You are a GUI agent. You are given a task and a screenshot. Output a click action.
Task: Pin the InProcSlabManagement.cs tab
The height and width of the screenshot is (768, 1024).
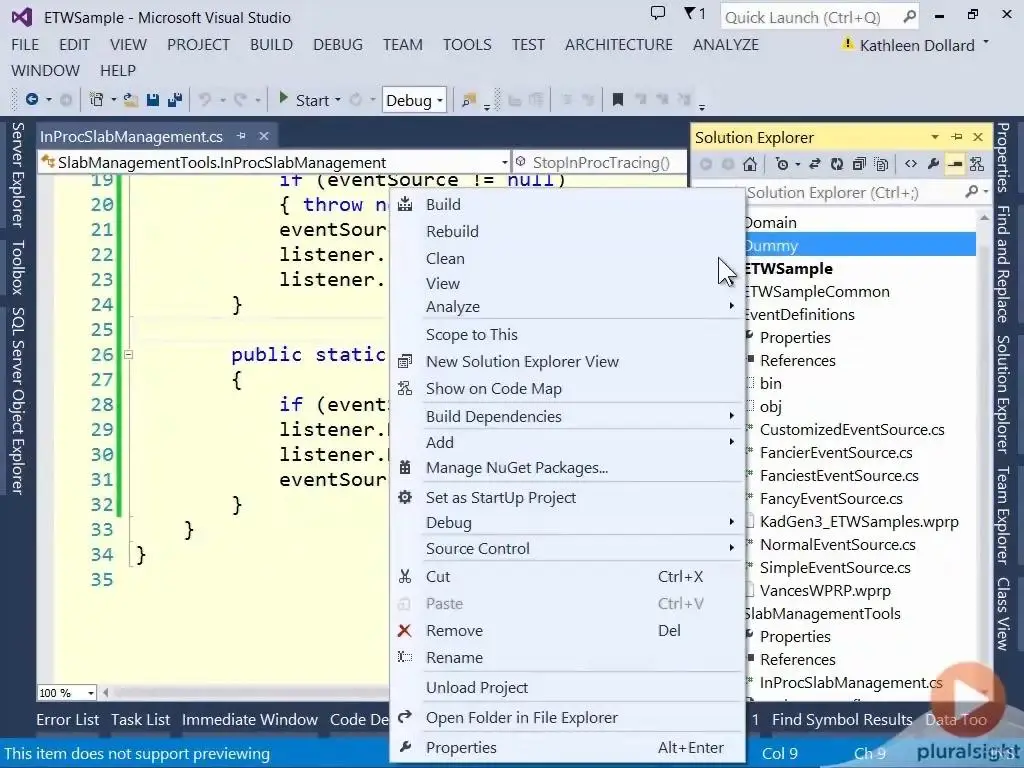point(241,136)
